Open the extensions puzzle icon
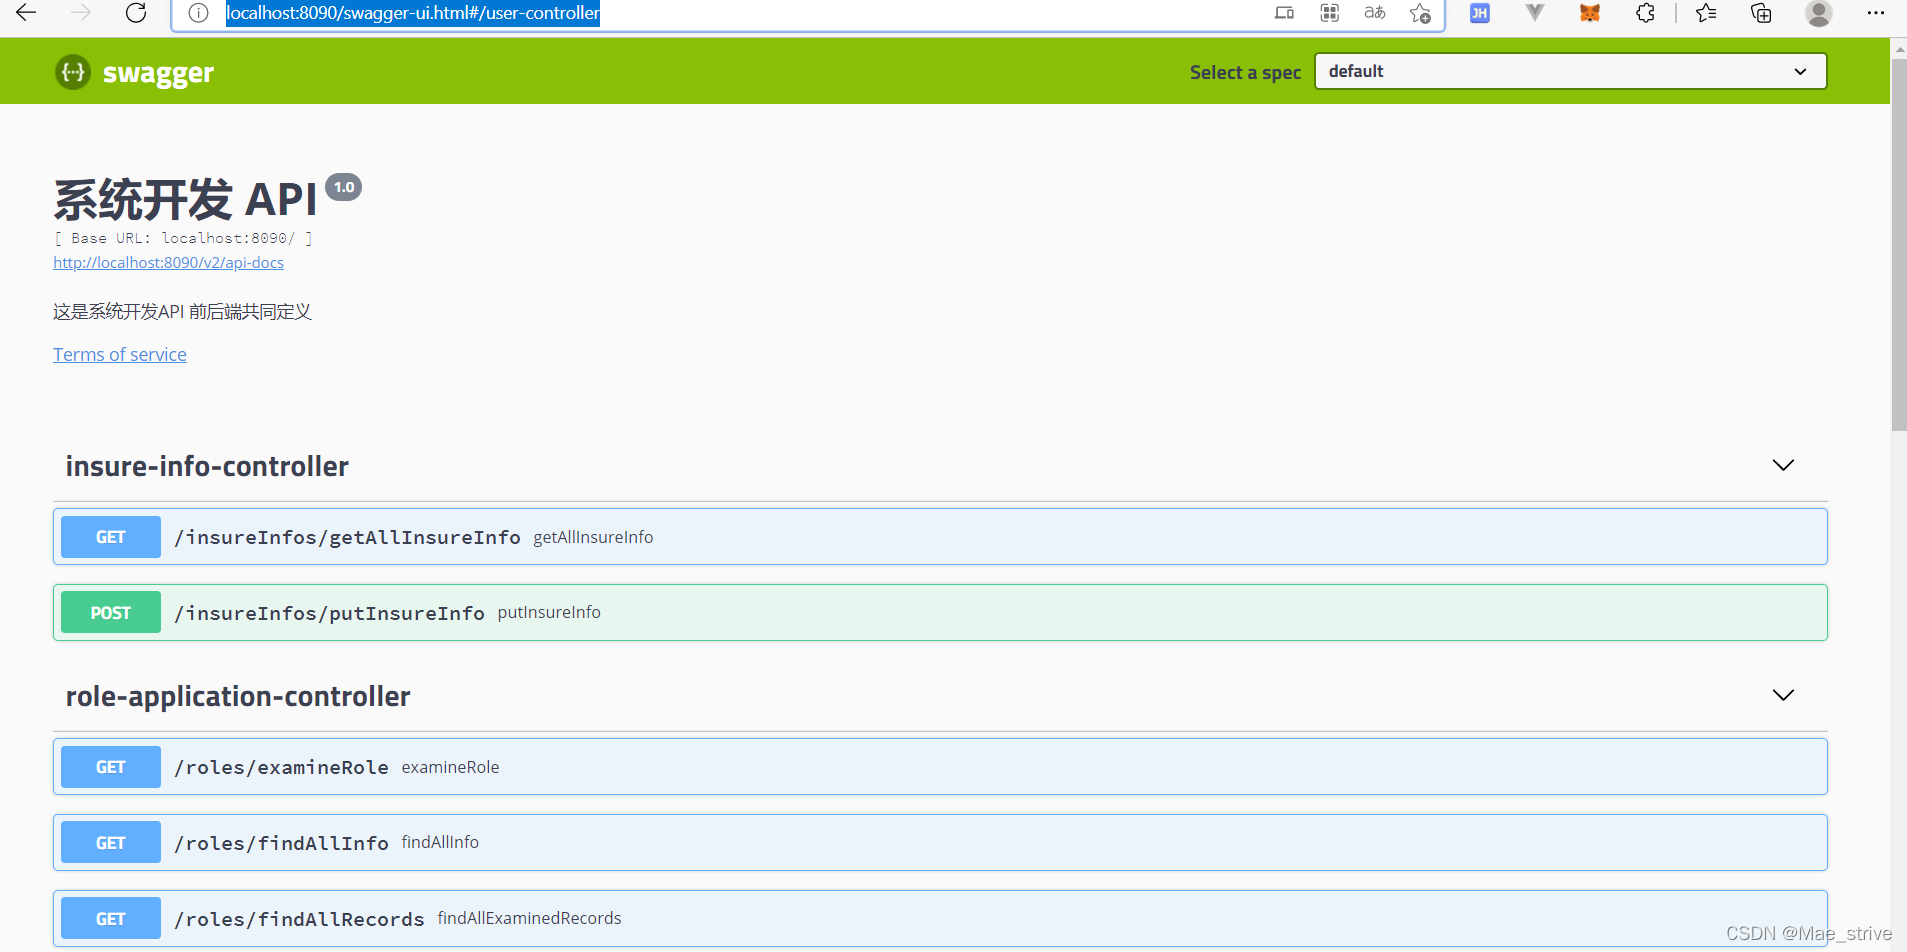 (x=1645, y=13)
